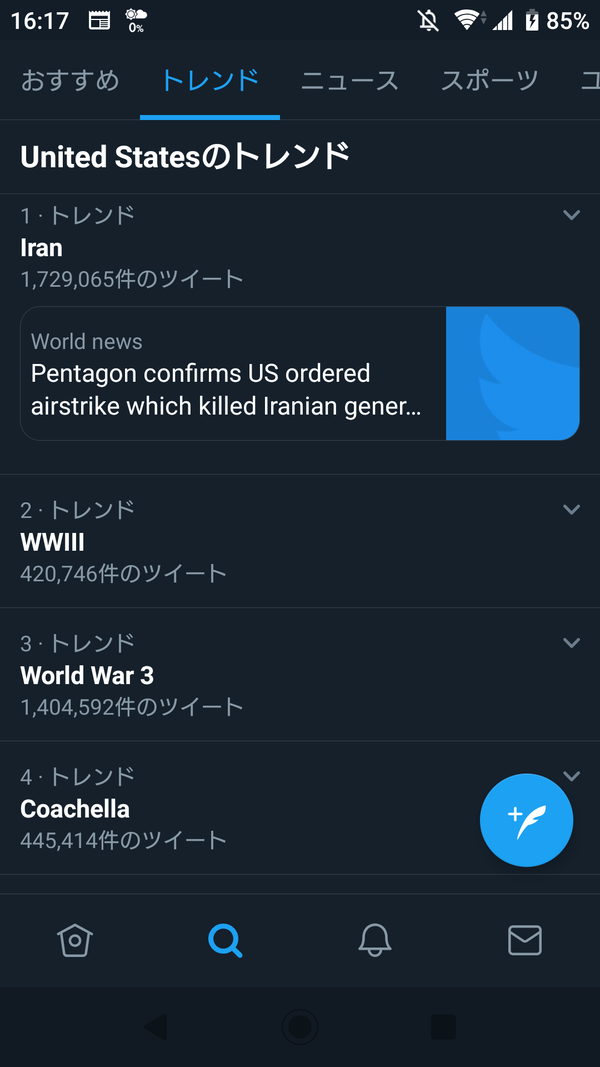This screenshot has width=600, height=1067.
Task: Tap the Android recent apps square button
Action: coord(443,1026)
